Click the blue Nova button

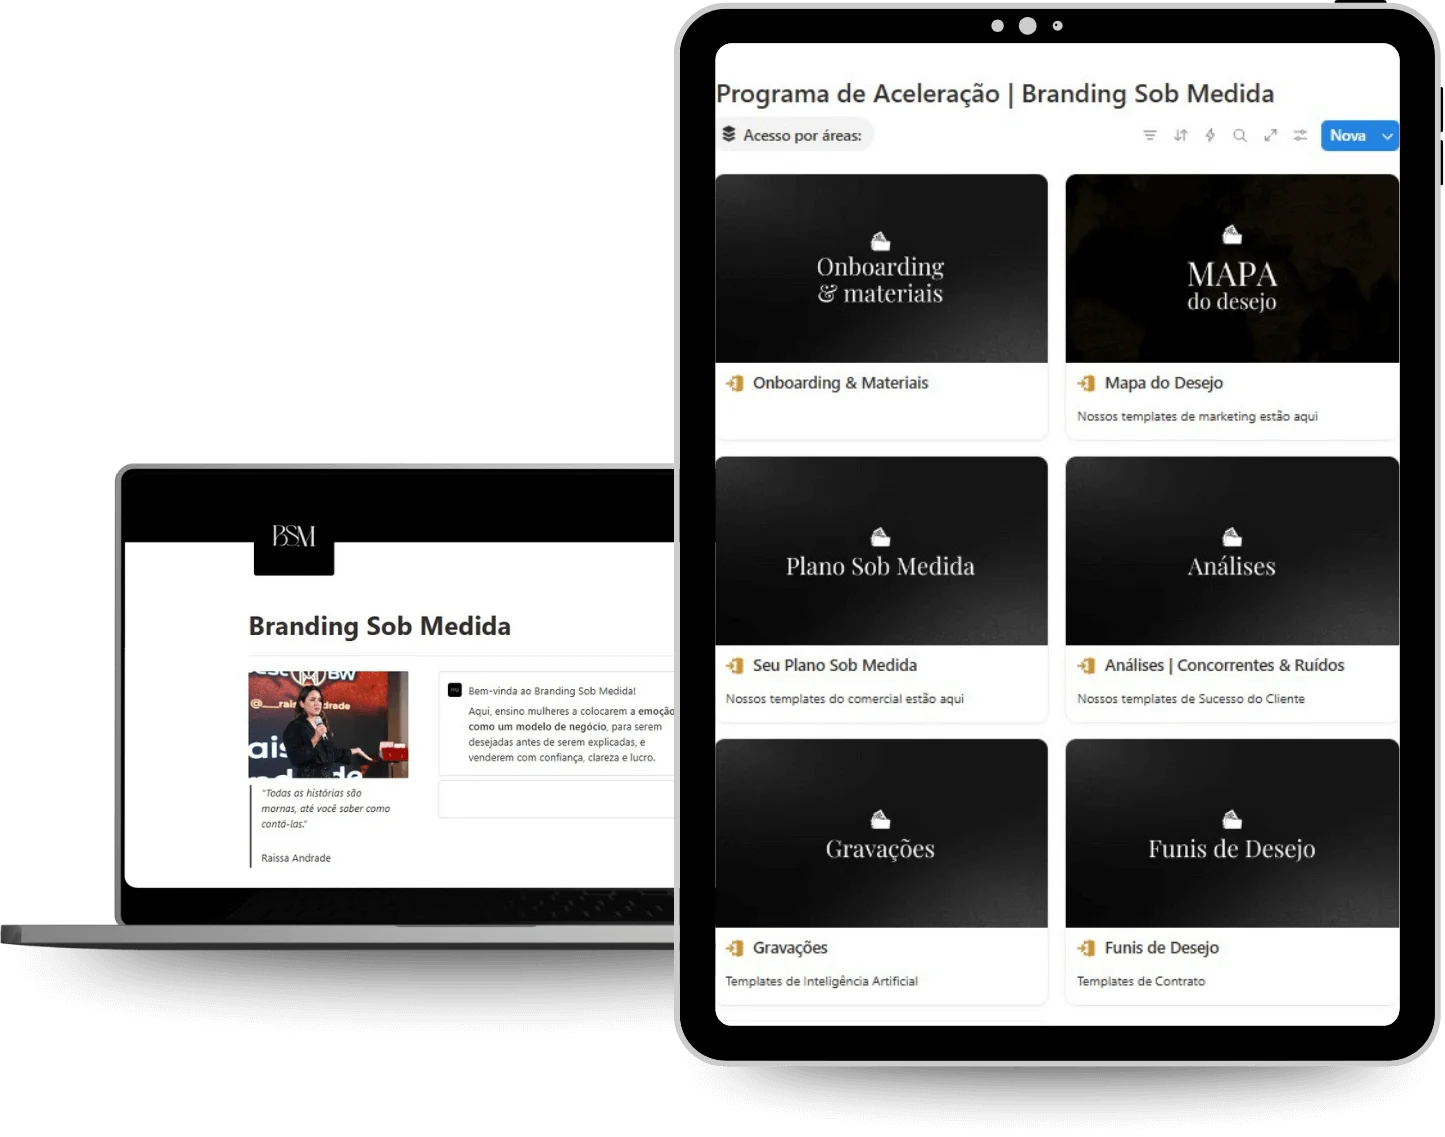coord(1347,136)
